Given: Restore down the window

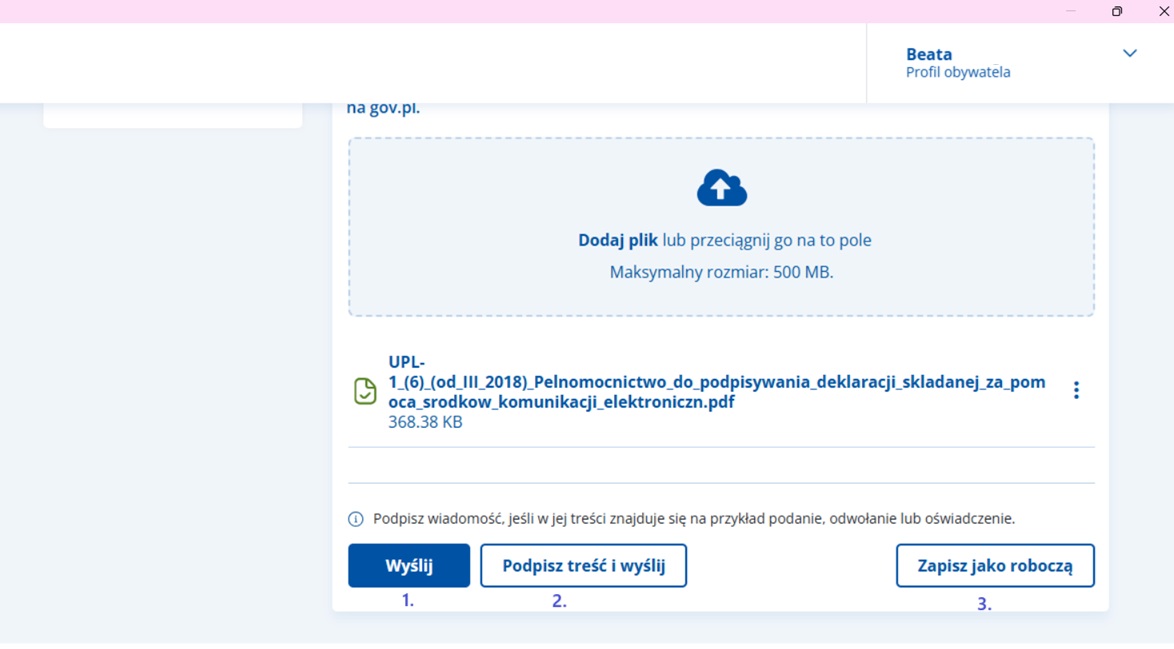Looking at the screenshot, I should (1117, 11).
